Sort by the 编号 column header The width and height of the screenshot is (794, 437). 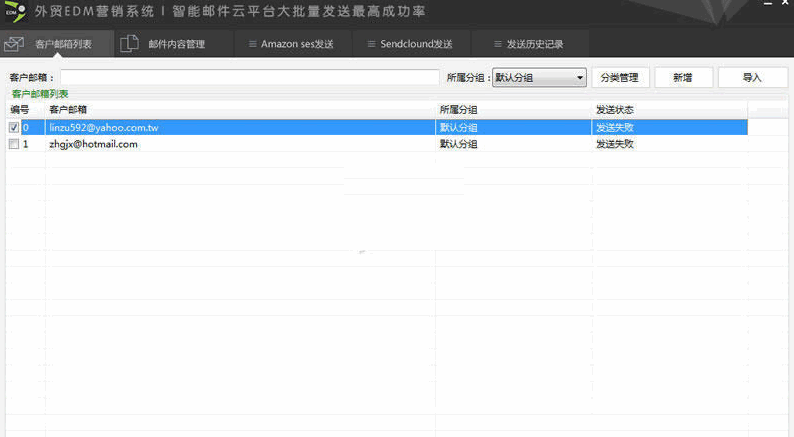coord(25,109)
